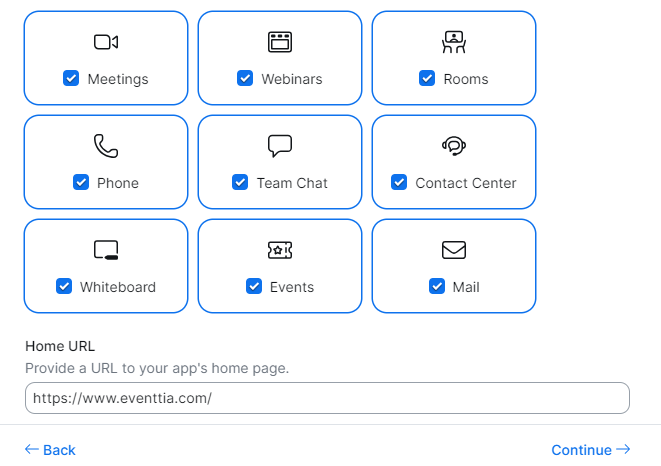Uncheck the Meetings checkbox
Image resolution: width=661 pixels, height=466 pixels.
pos(71,79)
